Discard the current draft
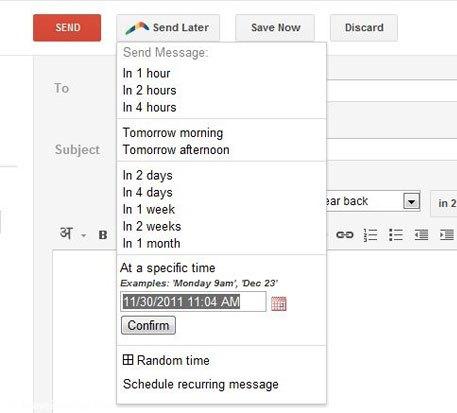Screen dimensions: 457x413 [x=364, y=28]
